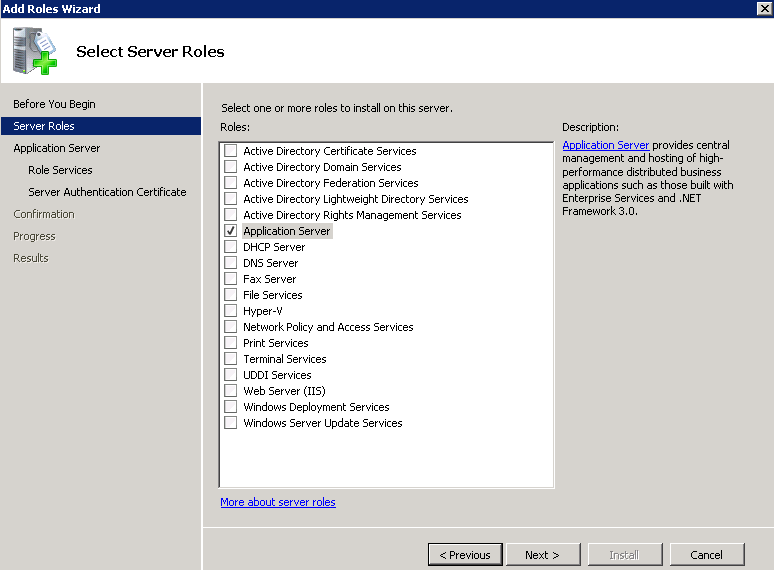Check the DNS Server role
The image size is (774, 570).
[231, 263]
